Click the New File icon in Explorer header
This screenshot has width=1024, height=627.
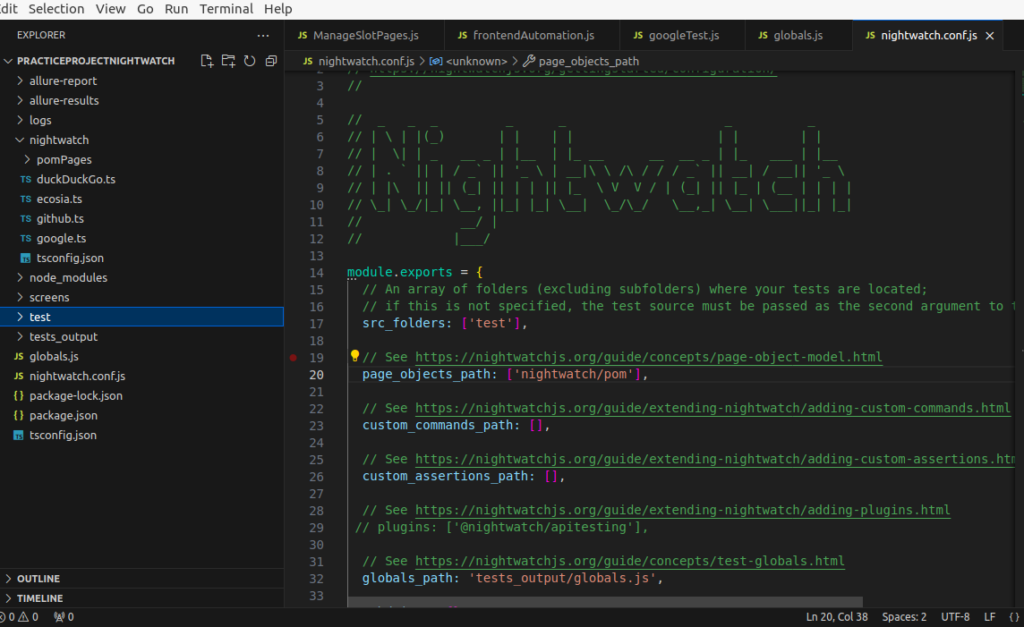click(x=207, y=61)
